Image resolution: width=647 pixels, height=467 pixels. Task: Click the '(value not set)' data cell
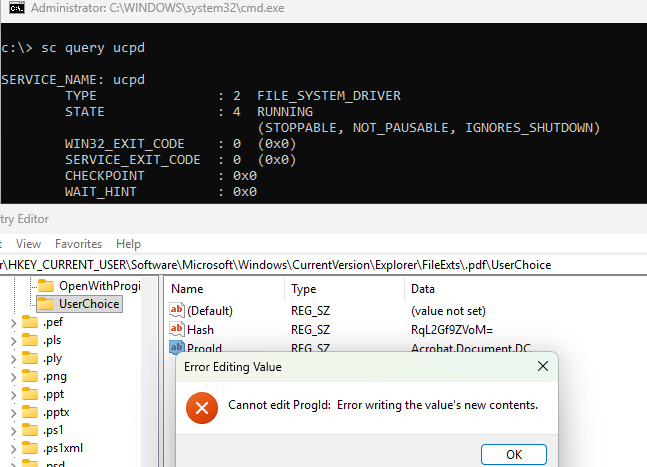point(448,311)
